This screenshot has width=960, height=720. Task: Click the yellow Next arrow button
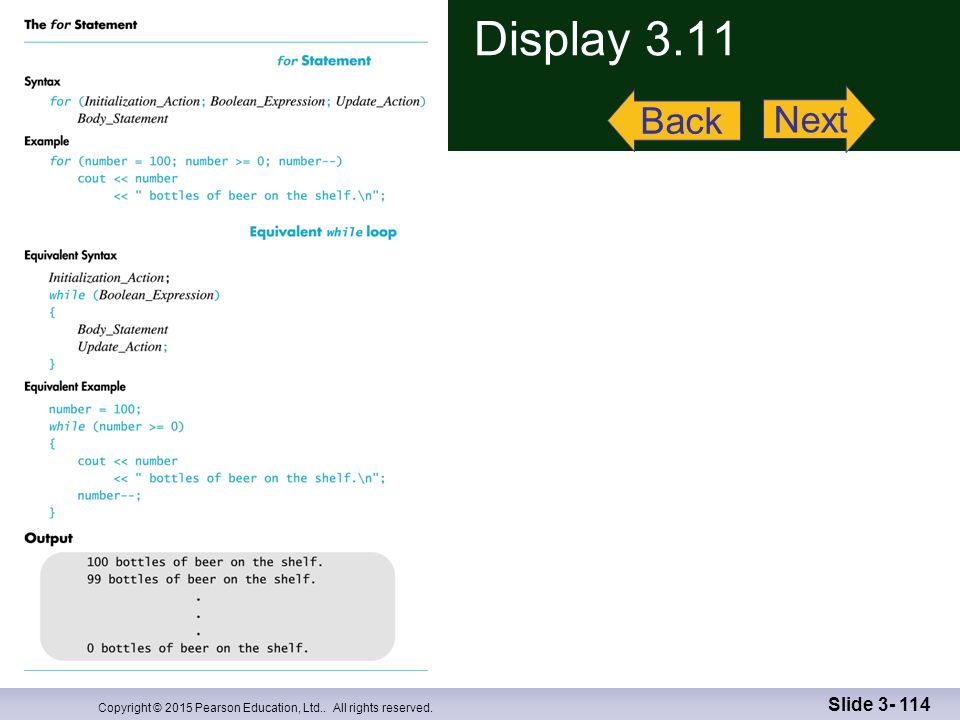coord(819,119)
